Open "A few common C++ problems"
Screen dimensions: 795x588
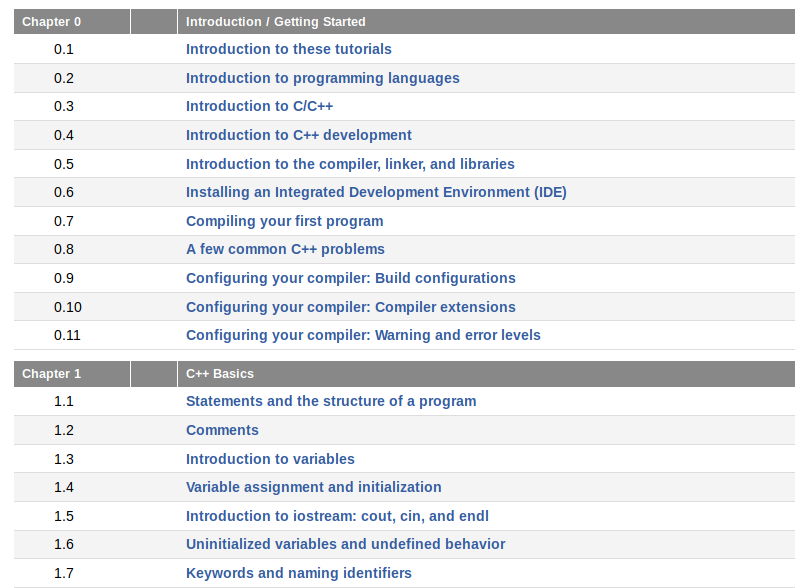285,249
